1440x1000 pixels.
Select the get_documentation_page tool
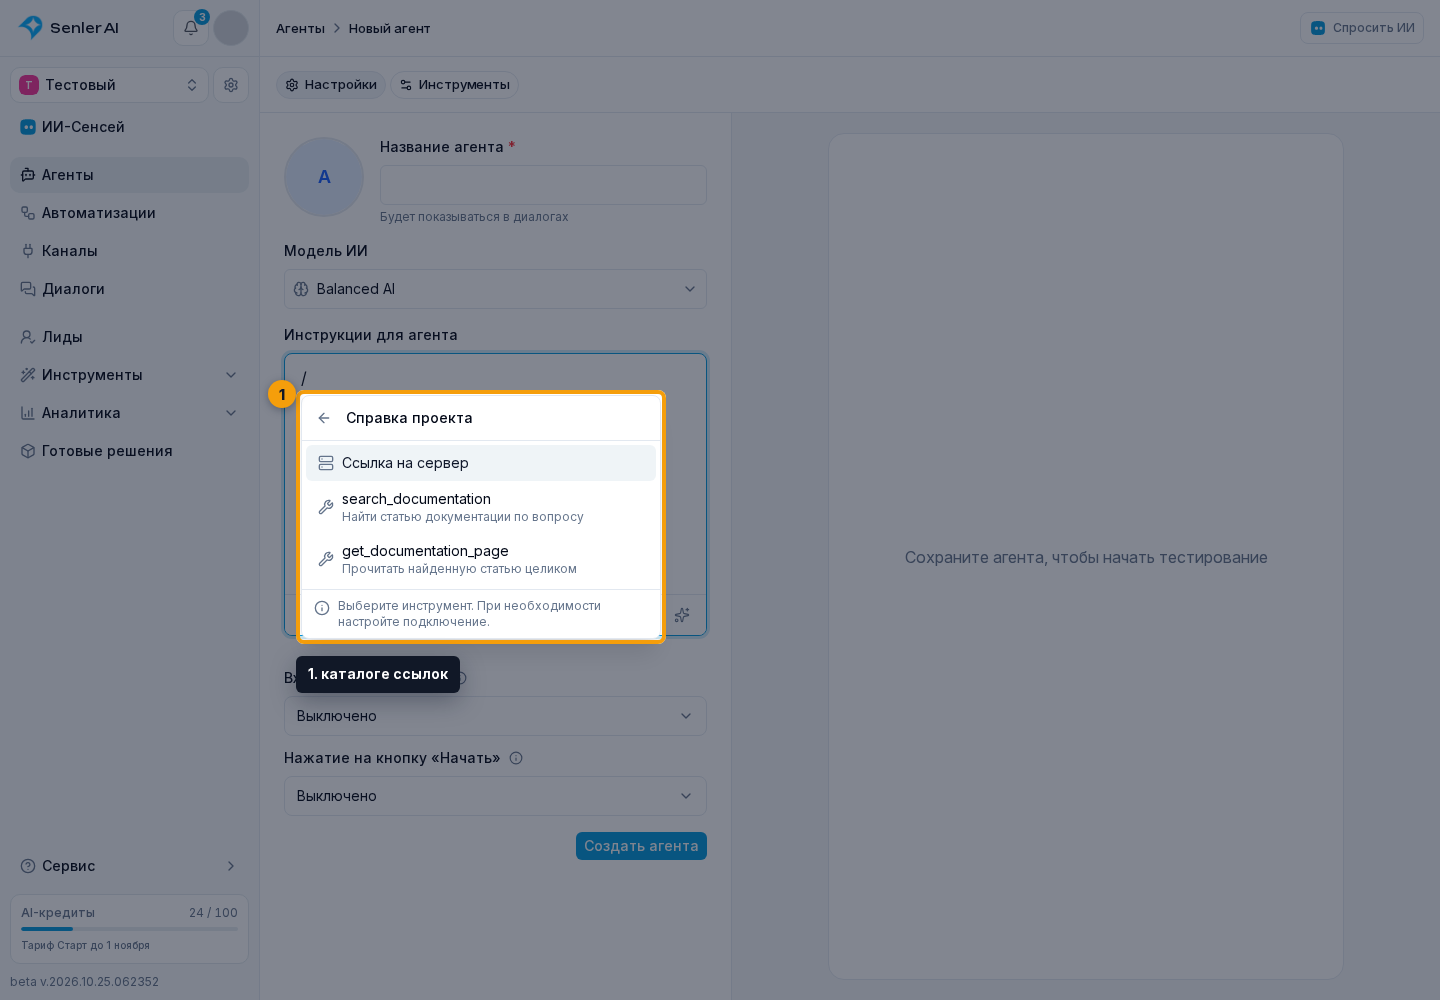(481, 559)
